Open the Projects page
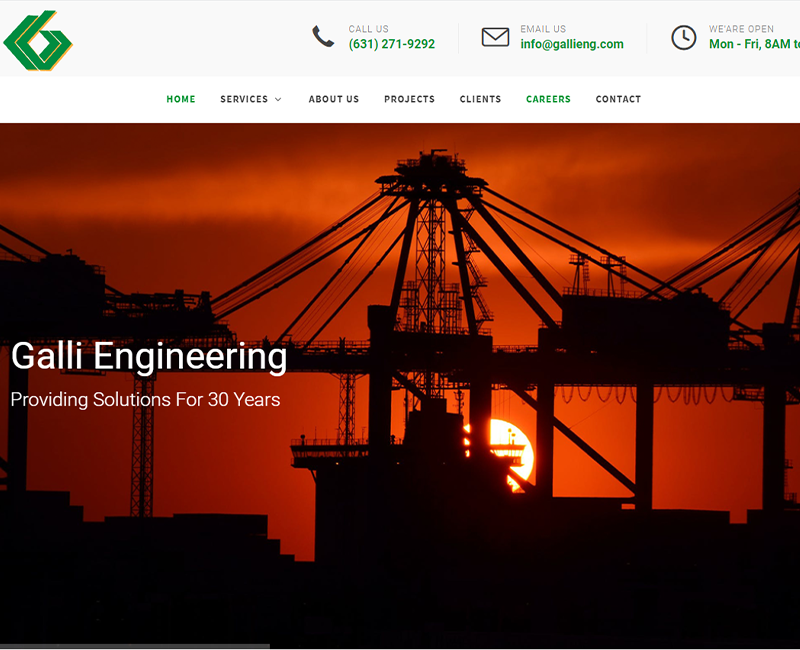 (x=409, y=100)
